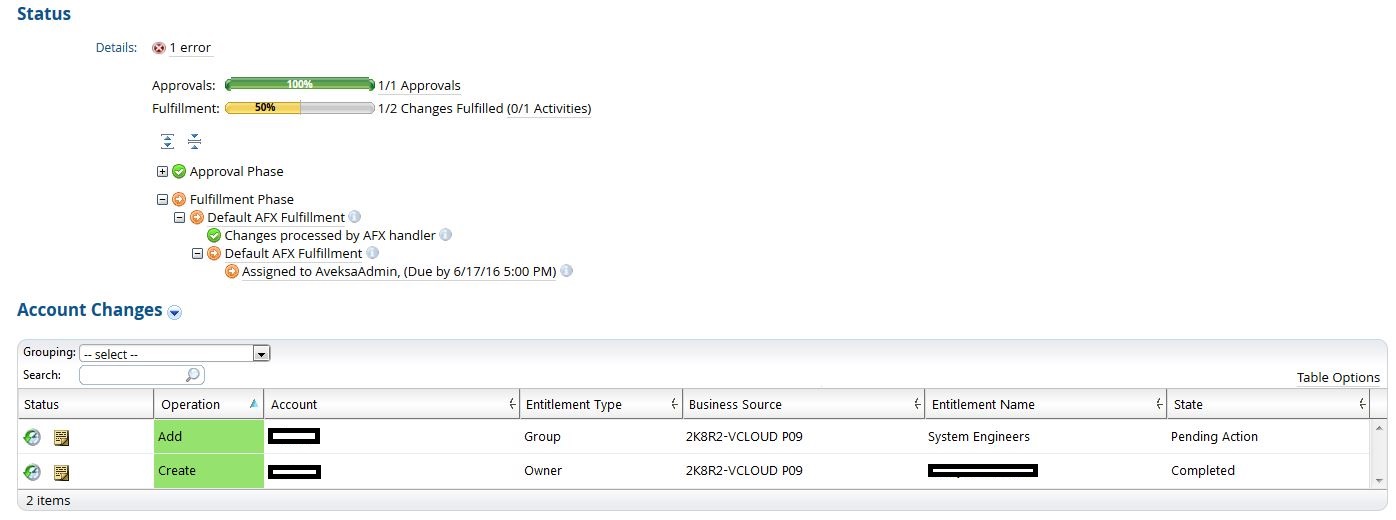Collapse the Account Changes section arrow

coord(174,312)
